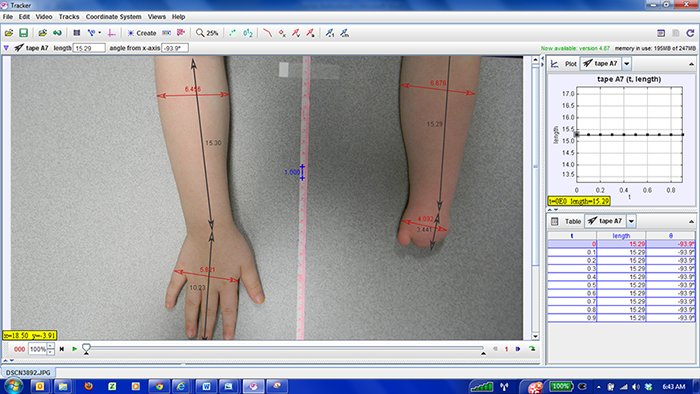
Task: Toggle the show paths icon
Action: 267,33
